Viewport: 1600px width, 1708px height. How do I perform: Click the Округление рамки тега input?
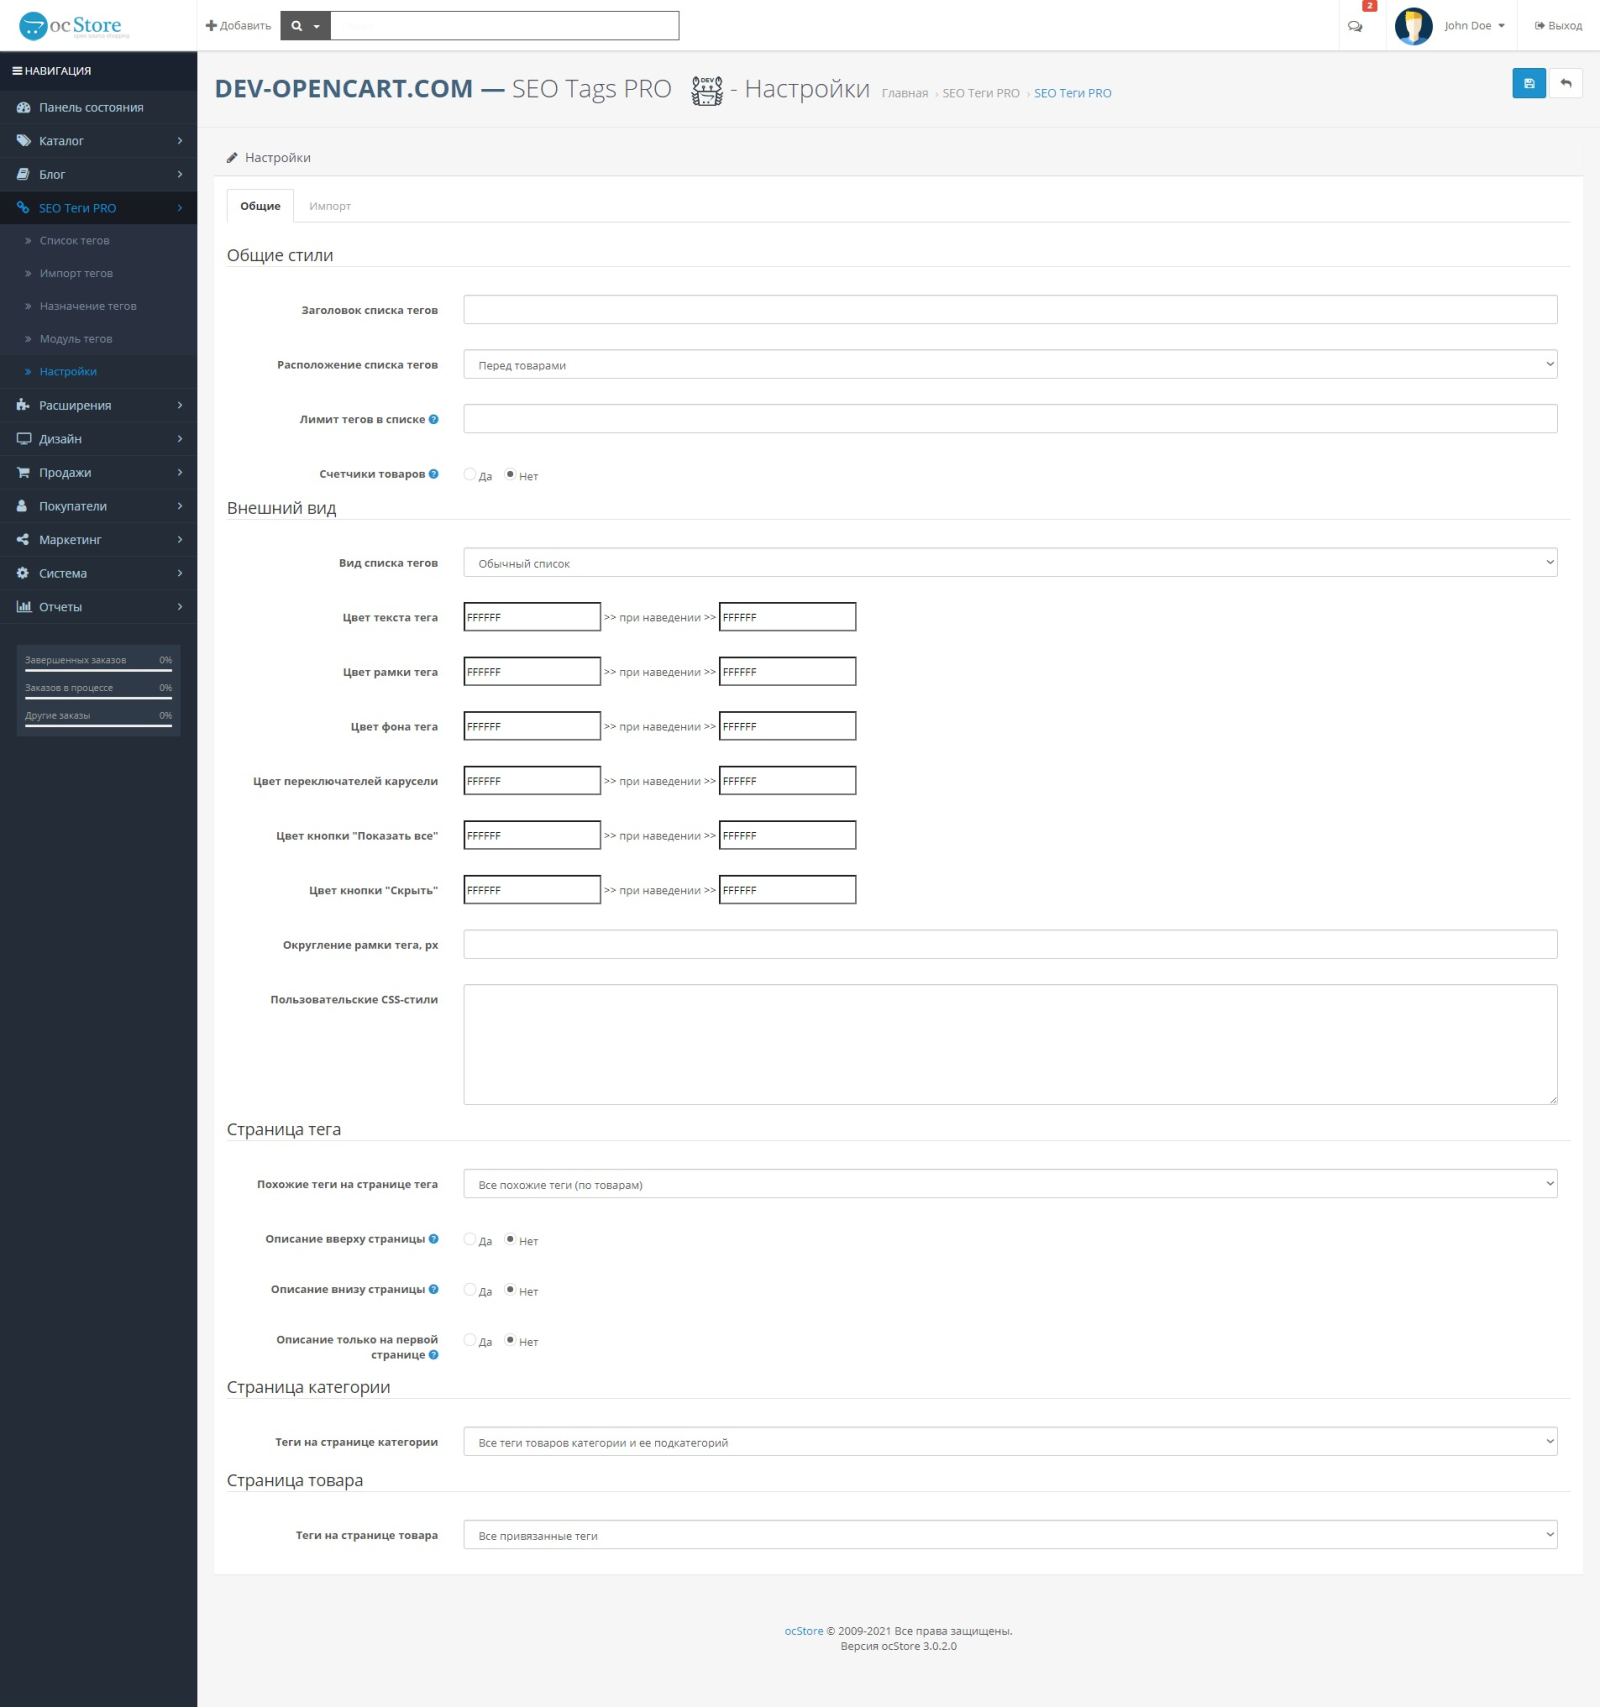(1010, 944)
